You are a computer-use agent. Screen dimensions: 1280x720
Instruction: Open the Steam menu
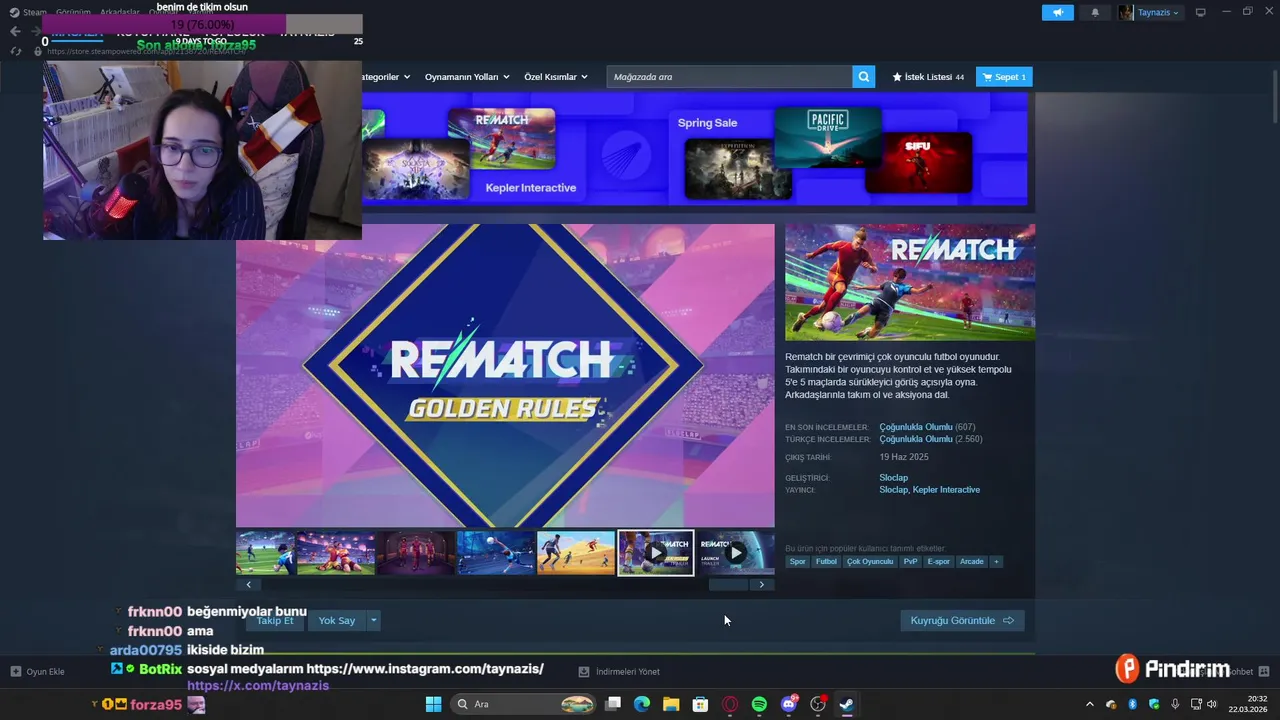(x=28, y=12)
